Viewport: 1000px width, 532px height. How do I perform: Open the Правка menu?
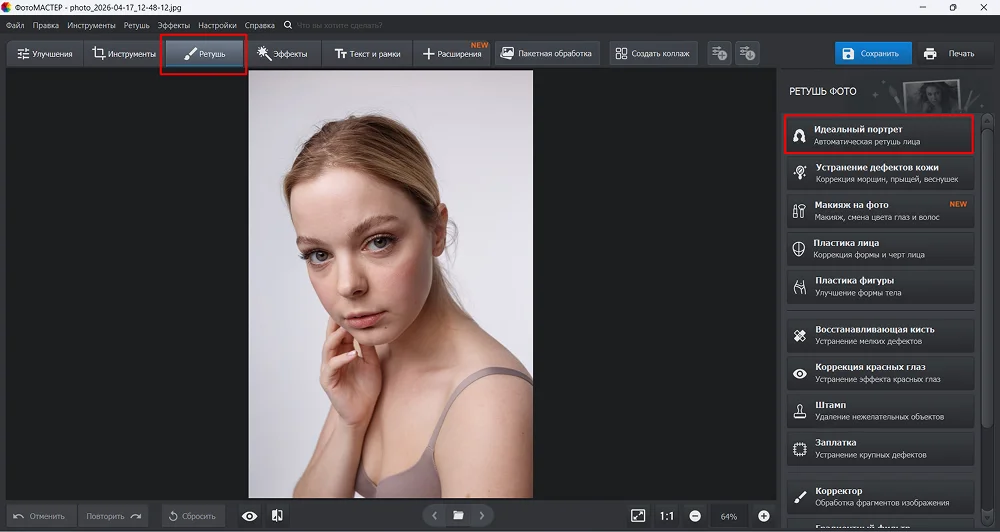tap(45, 26)
